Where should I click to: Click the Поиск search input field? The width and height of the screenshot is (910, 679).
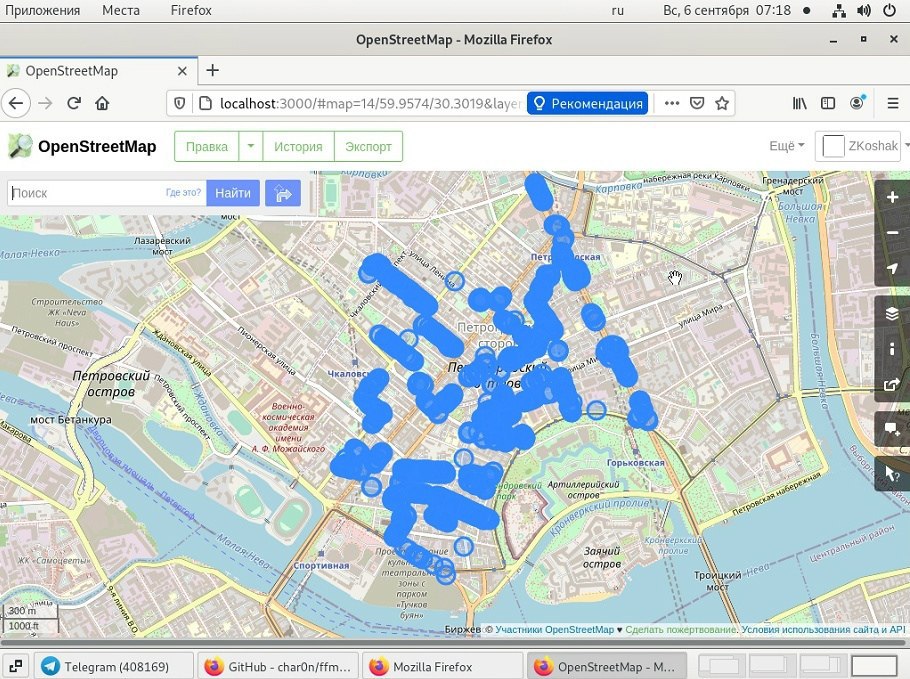[x=85, y=193]
